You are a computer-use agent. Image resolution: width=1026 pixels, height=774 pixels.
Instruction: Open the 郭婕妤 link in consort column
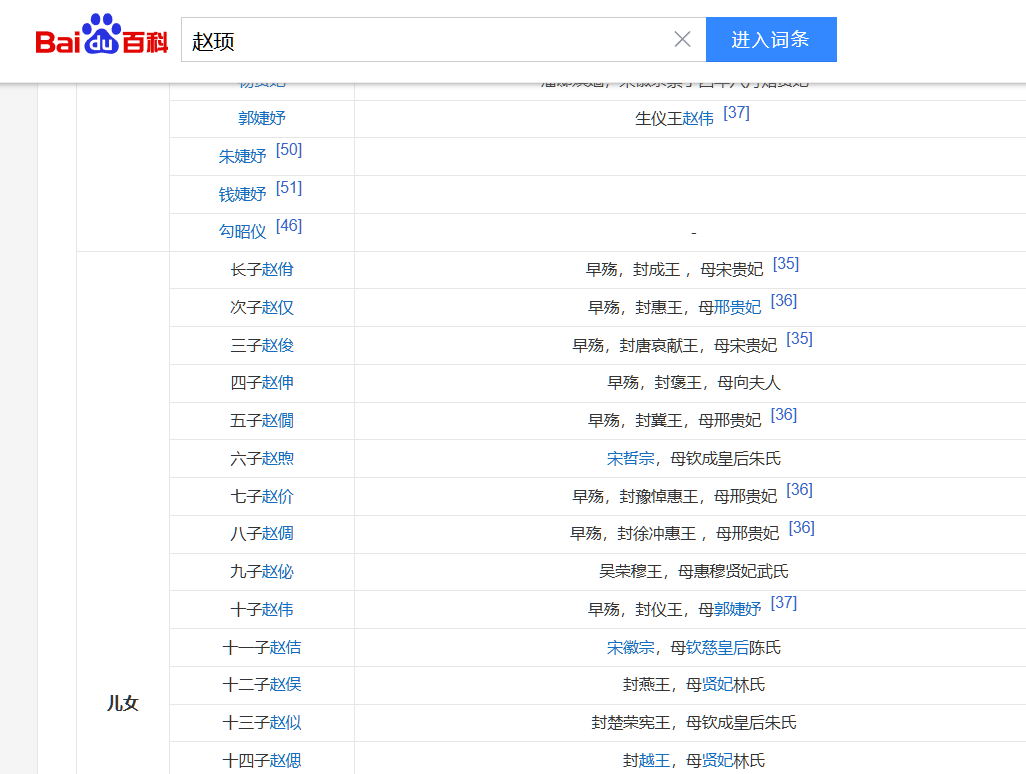[262, 118]
